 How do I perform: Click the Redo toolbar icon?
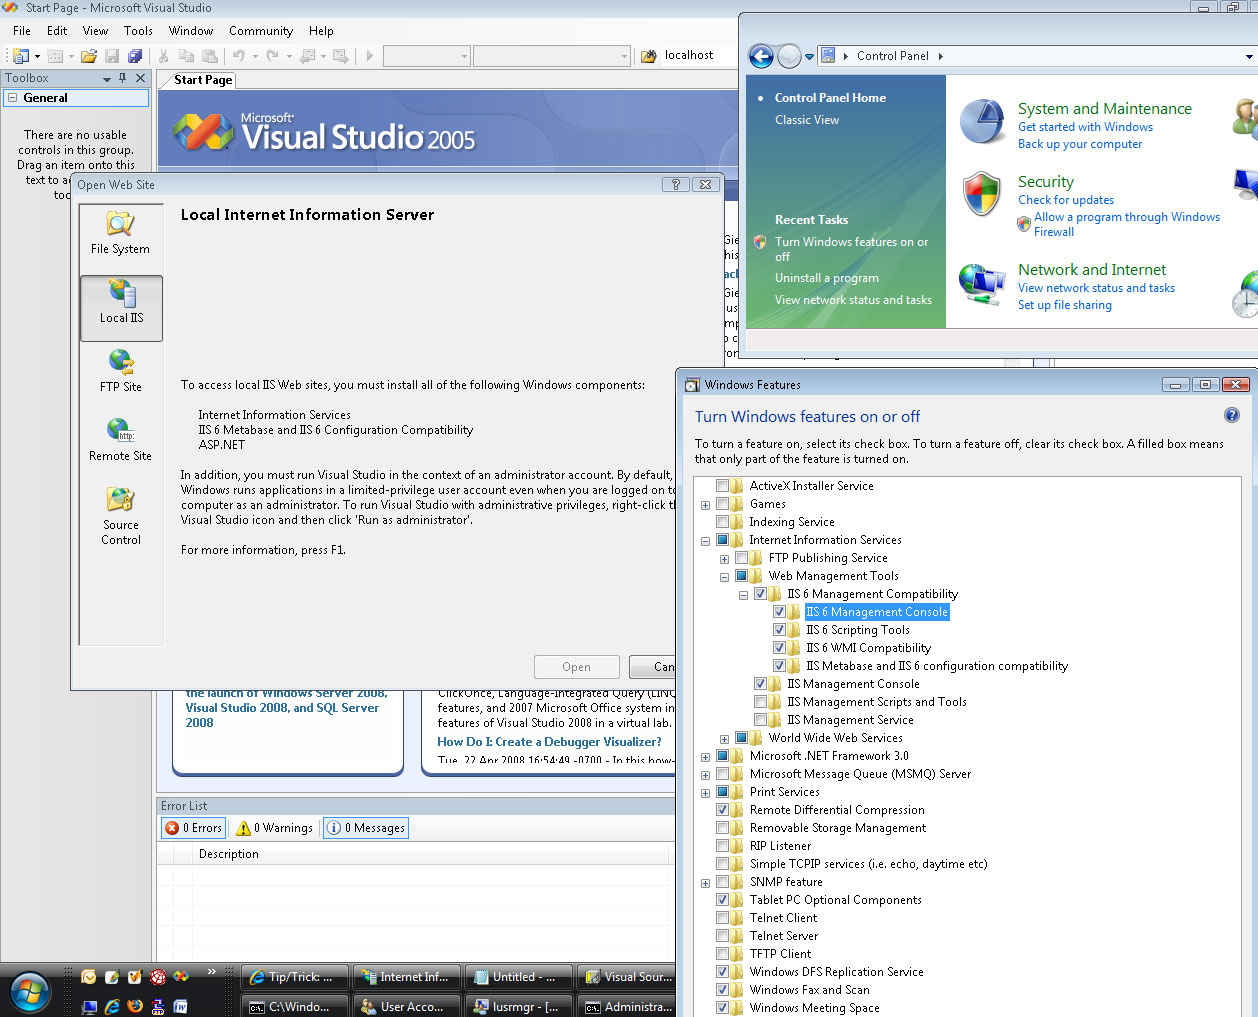tap(272, 56)
